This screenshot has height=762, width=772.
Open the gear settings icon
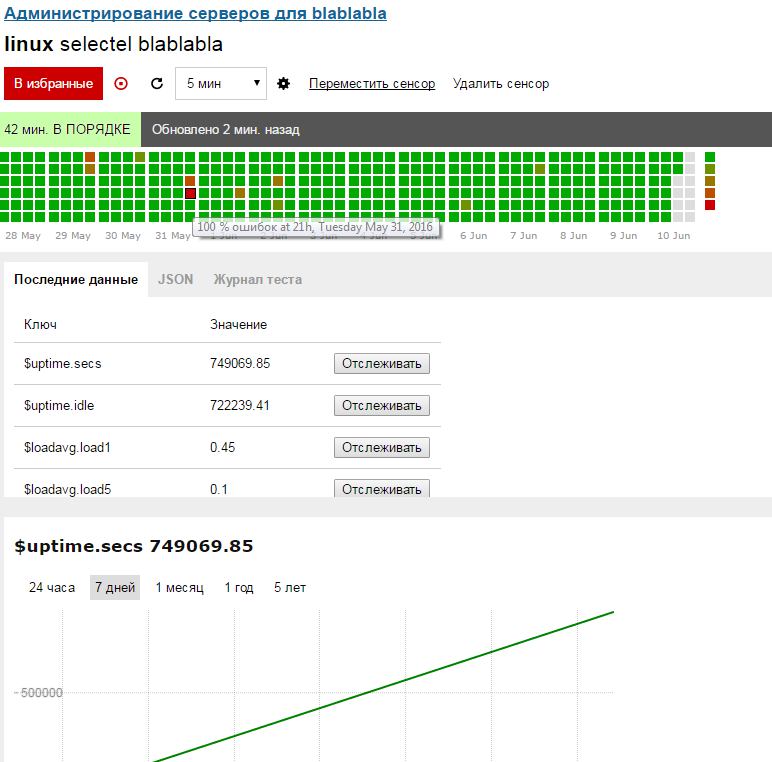point(283,84)
